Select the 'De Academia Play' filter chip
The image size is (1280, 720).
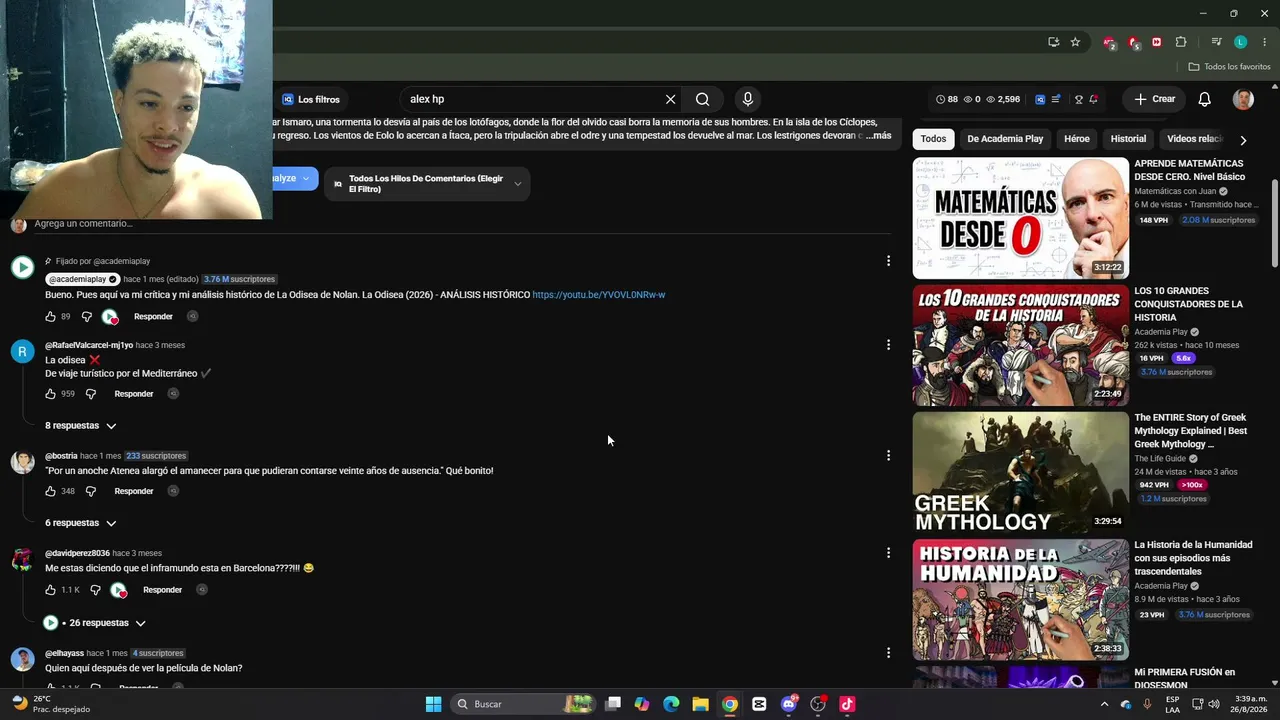pyautogui.click(x=1005, y=139)
